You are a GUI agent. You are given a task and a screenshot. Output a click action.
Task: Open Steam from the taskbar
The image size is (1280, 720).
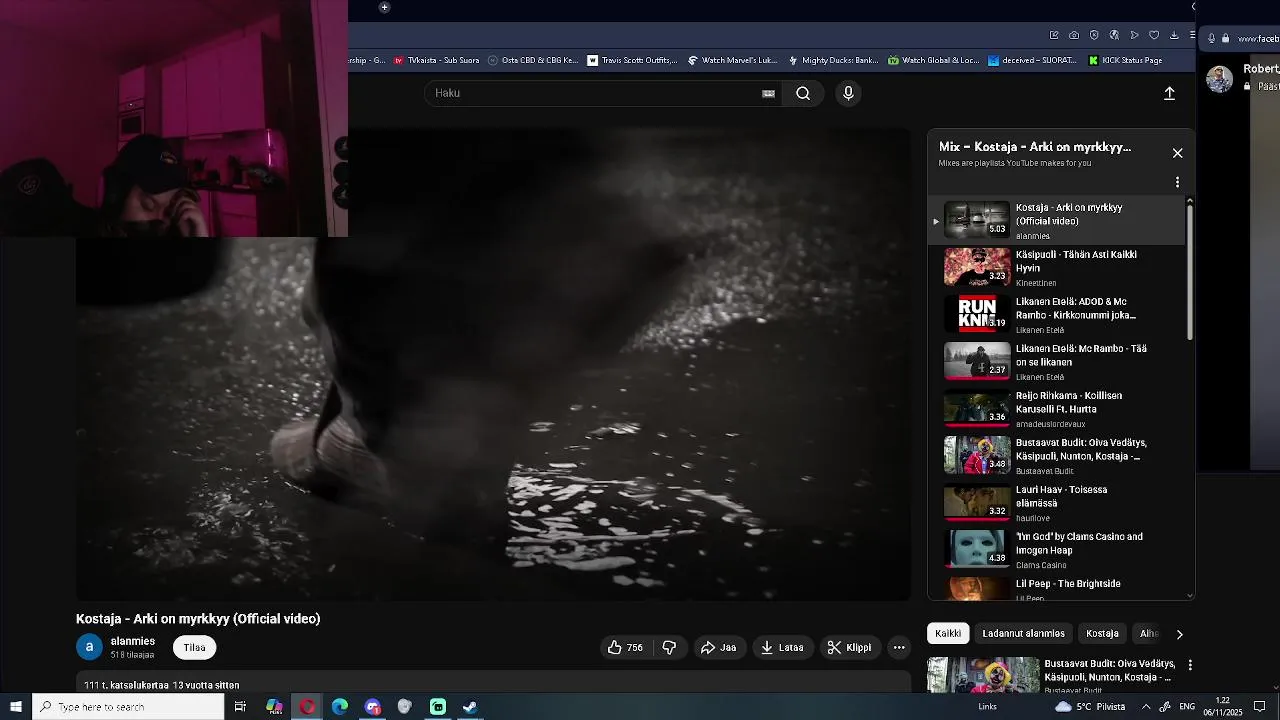[470, 707]
